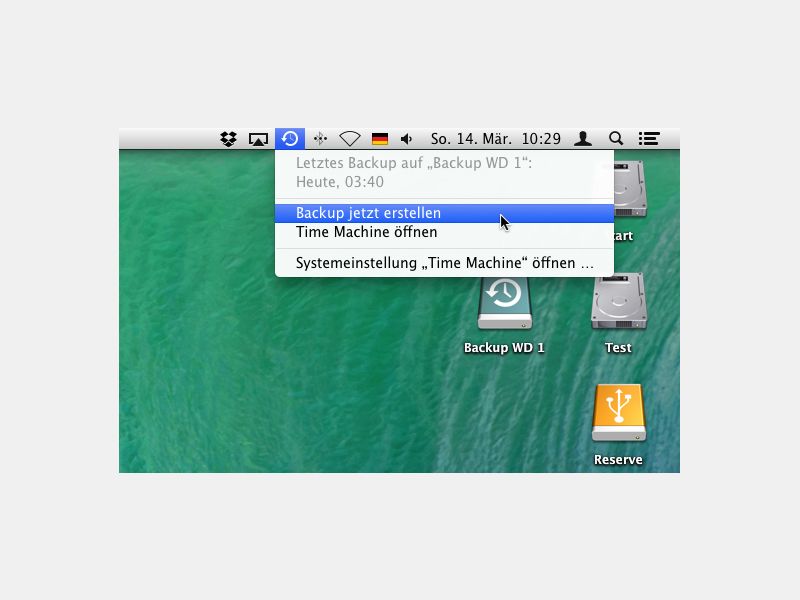Click the Backup WD 1 label
Viewport: 800px width, 600px height.
(x=504, y=348)
